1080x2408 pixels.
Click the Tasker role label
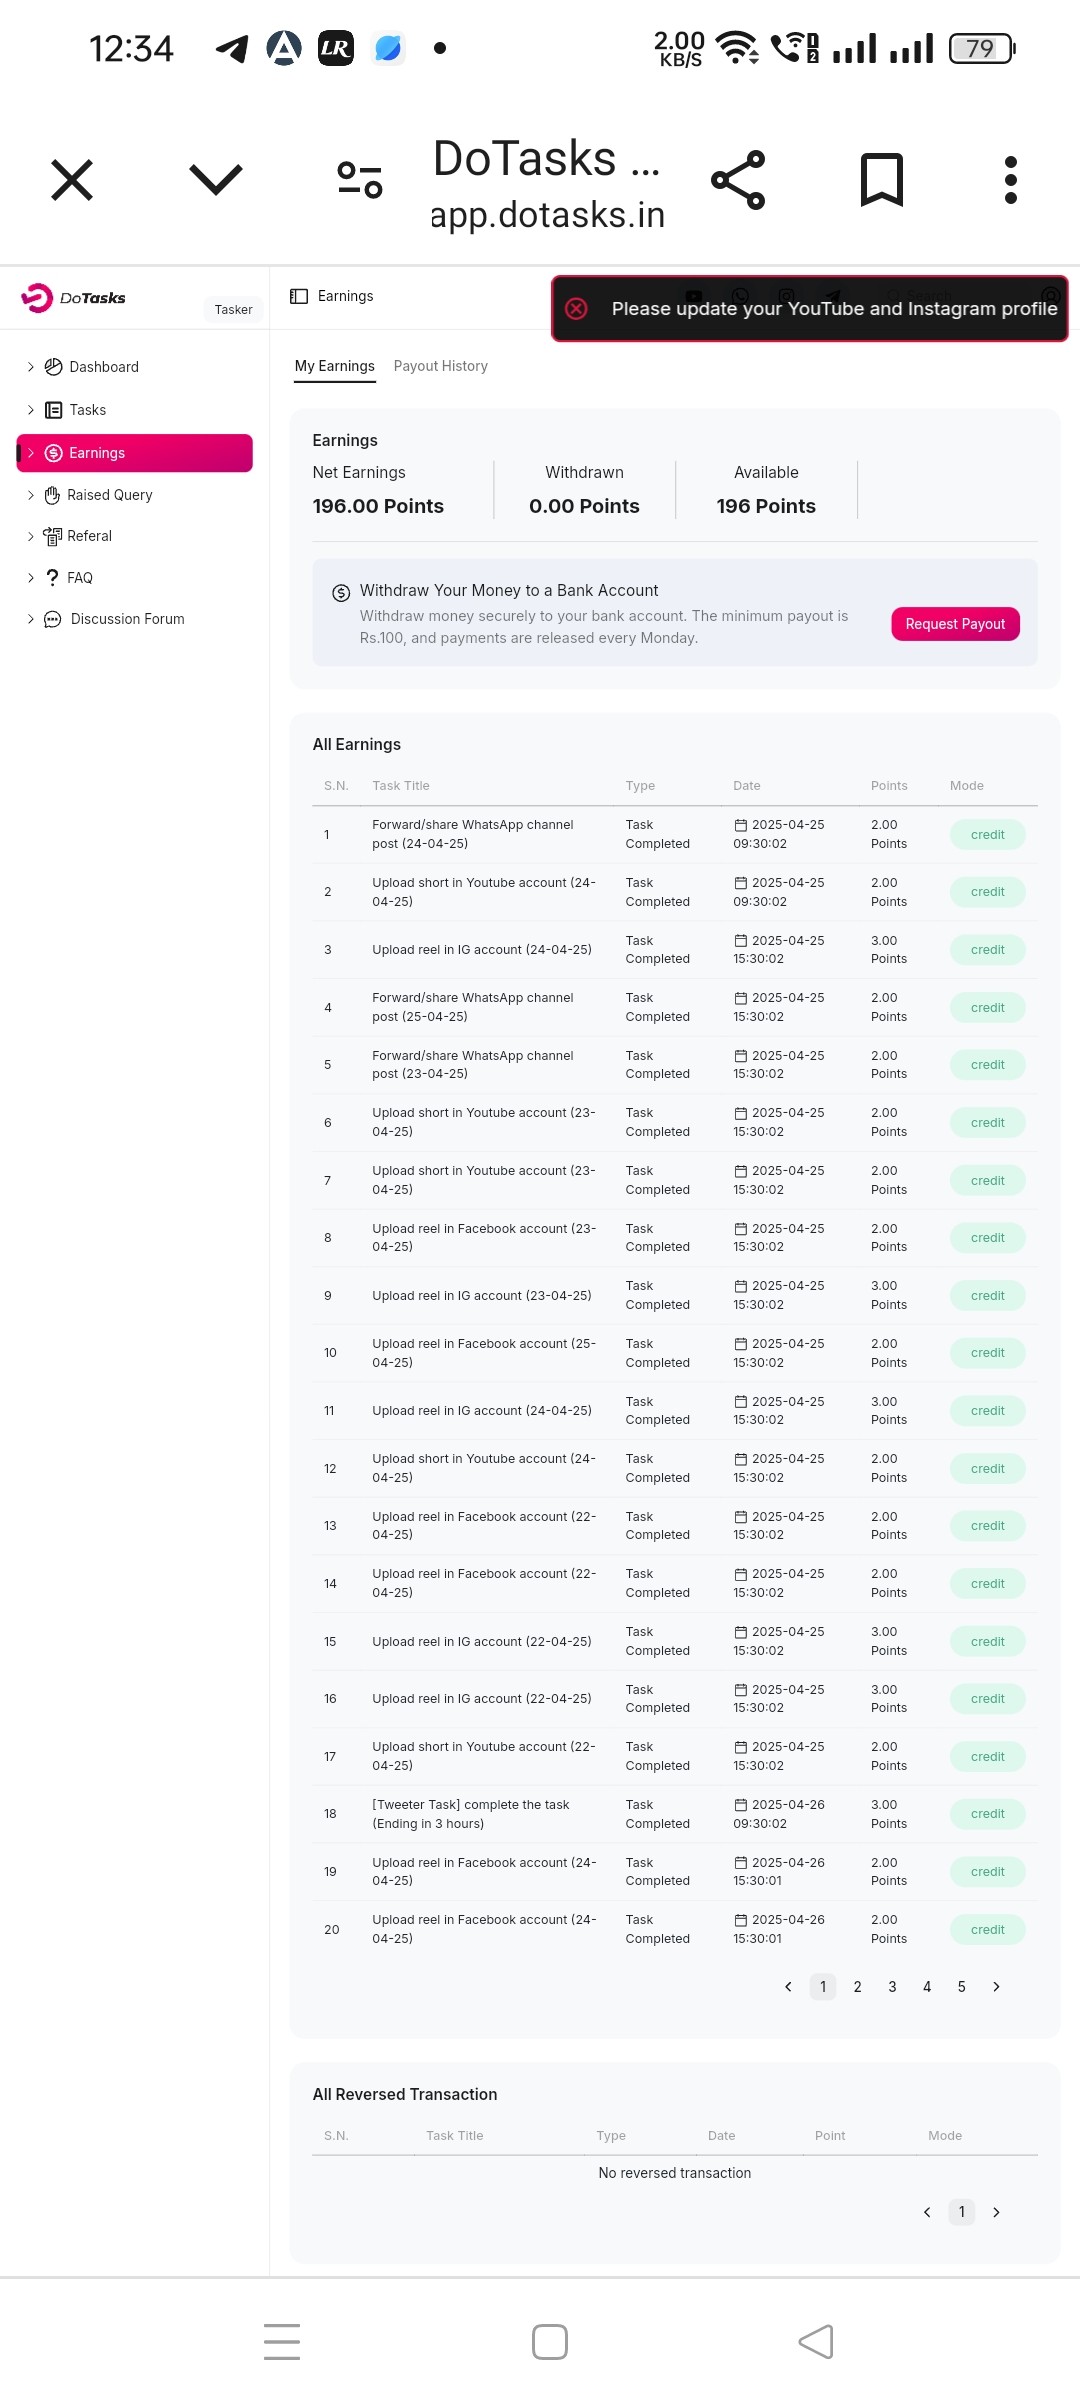234,310
